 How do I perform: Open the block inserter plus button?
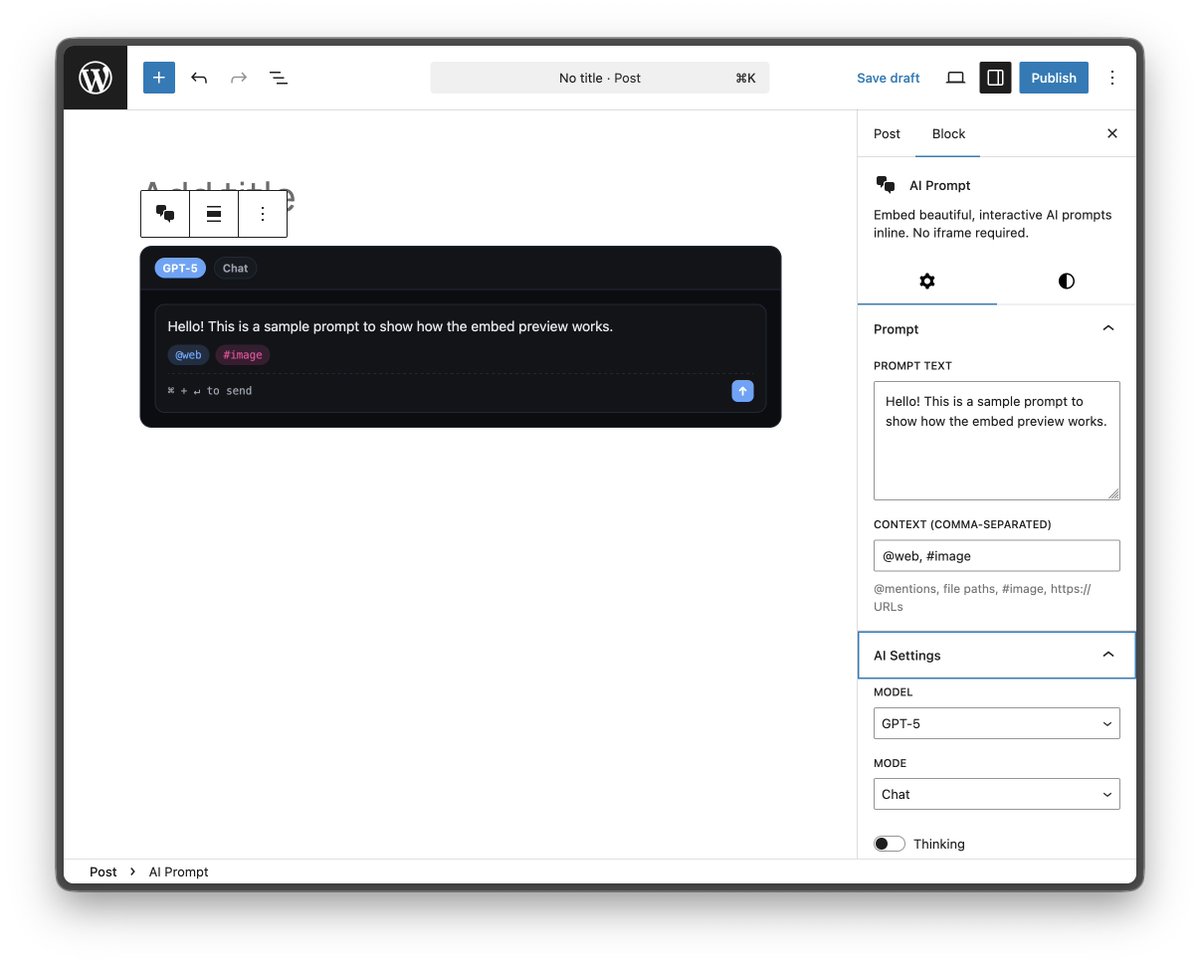coord(159,78)
